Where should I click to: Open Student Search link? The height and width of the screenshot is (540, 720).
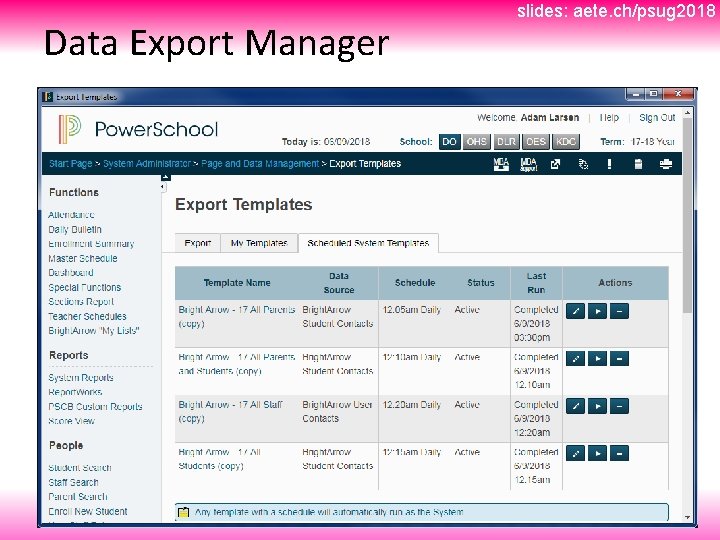pos(80,468)
